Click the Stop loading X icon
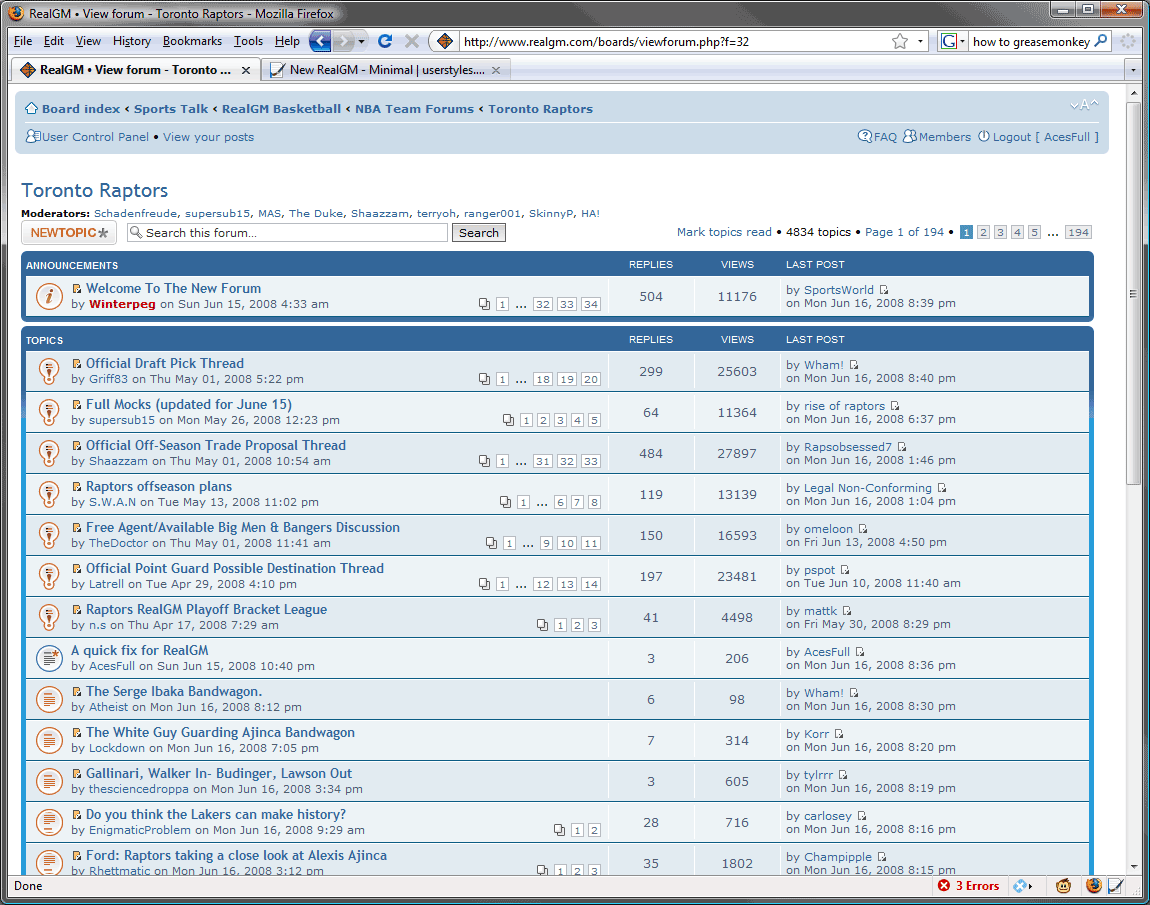The height and width of the screenshot is (905, 1150). point(411,41)
